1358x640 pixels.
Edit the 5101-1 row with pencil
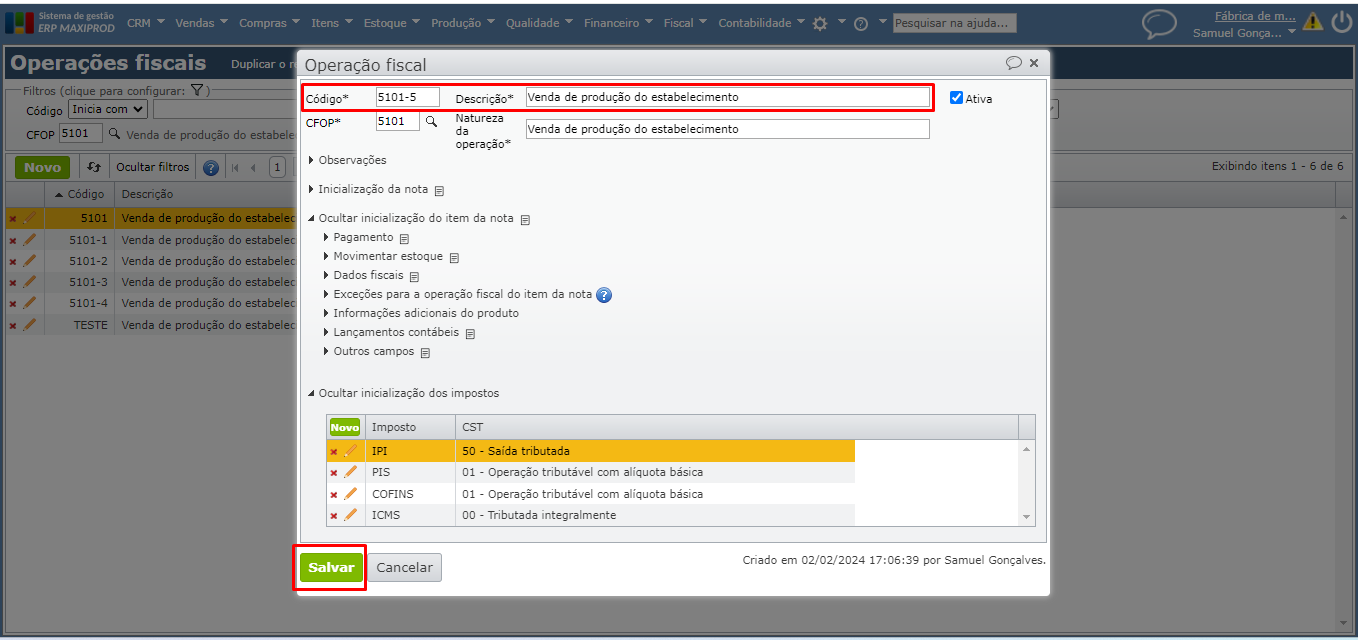point(29,240)
